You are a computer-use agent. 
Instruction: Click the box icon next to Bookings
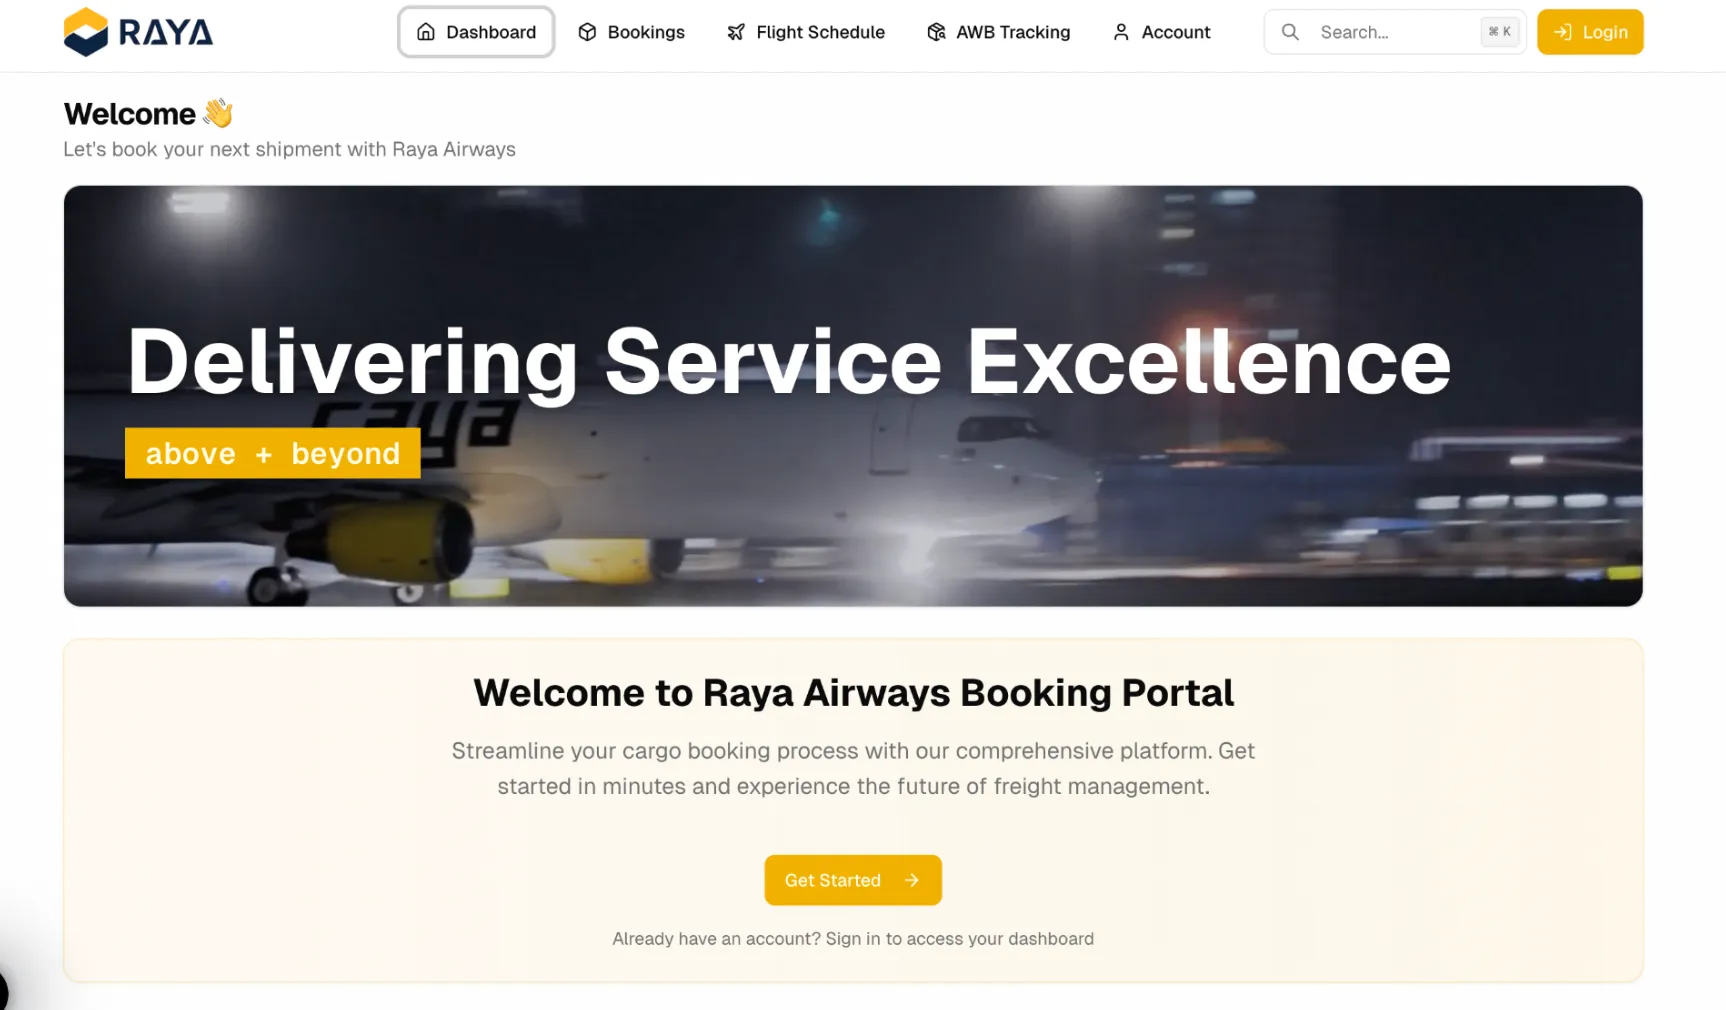[x=587, y=32]
